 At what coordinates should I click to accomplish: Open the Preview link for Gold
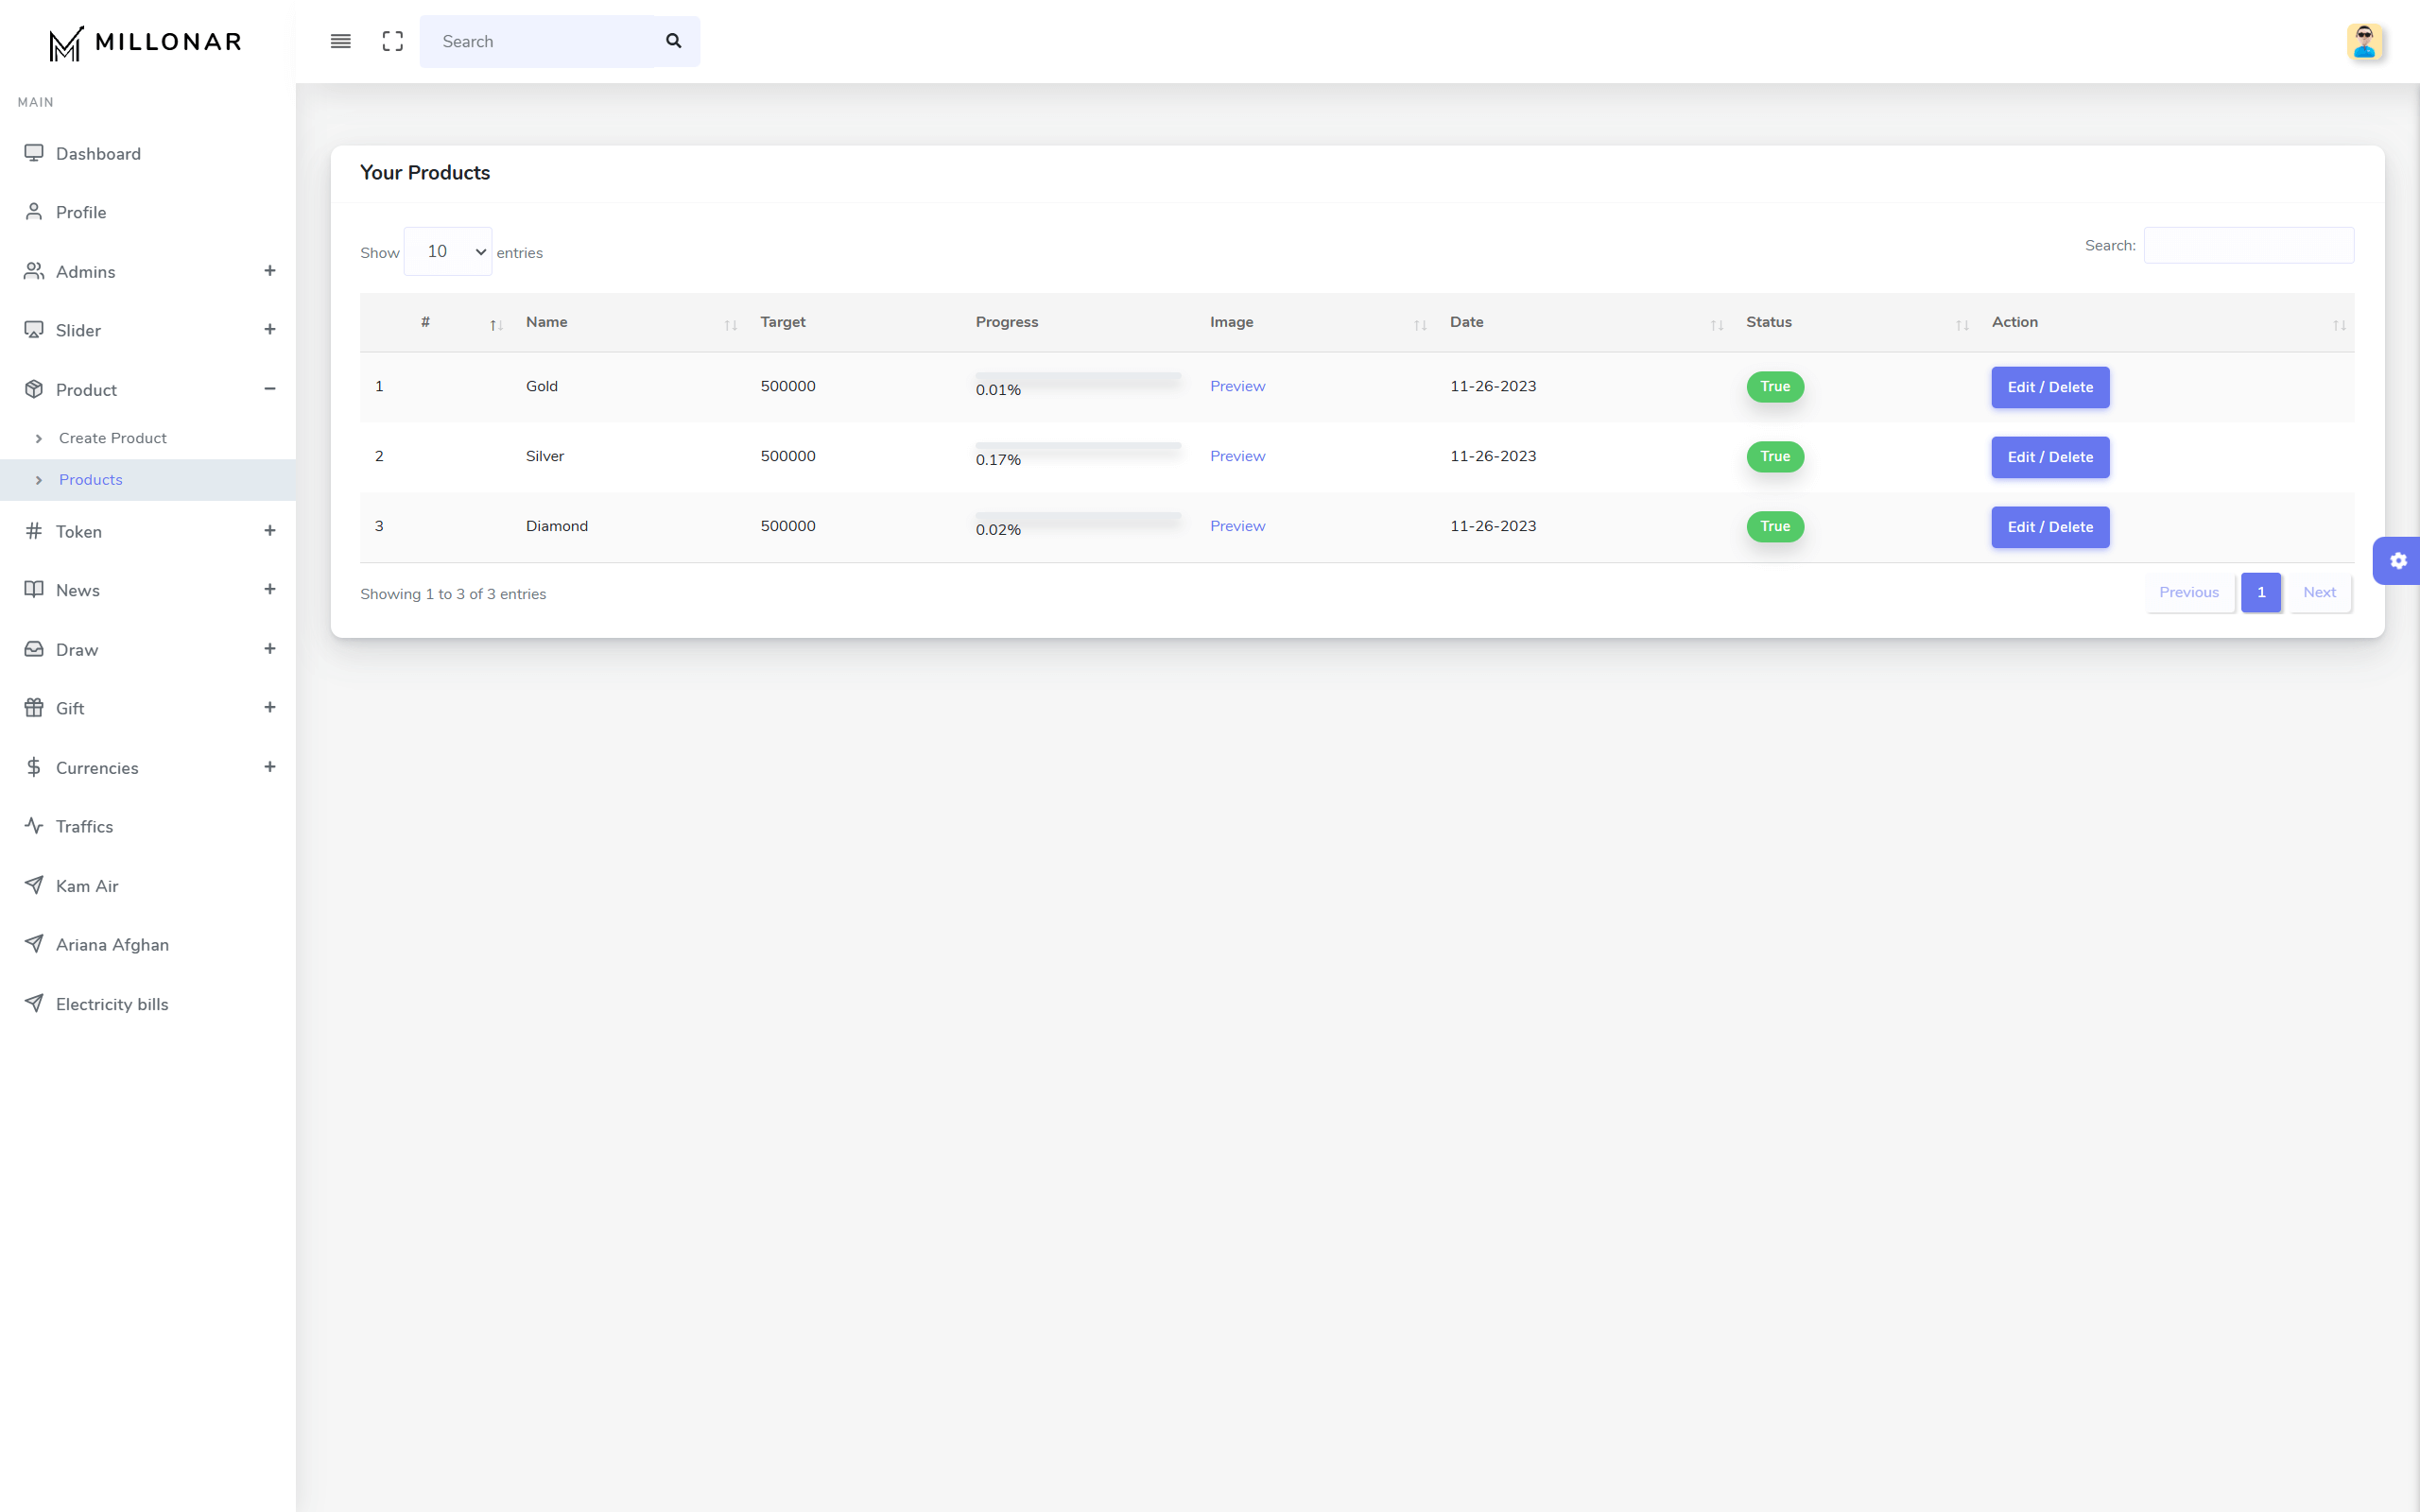[1237, 386]
